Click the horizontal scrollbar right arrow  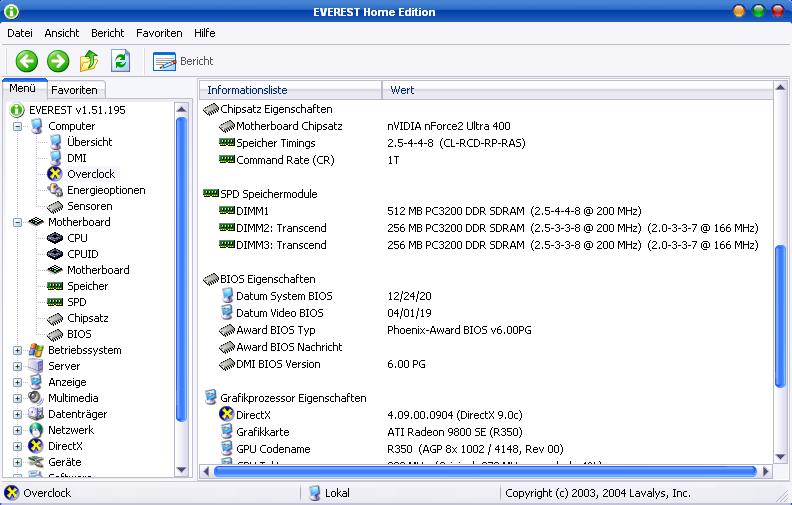point(766,472)
